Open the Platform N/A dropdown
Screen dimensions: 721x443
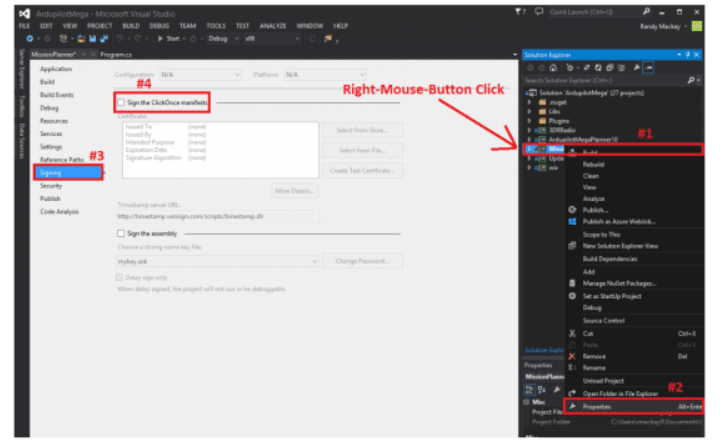pyautogui.click(x=325, y=75)
